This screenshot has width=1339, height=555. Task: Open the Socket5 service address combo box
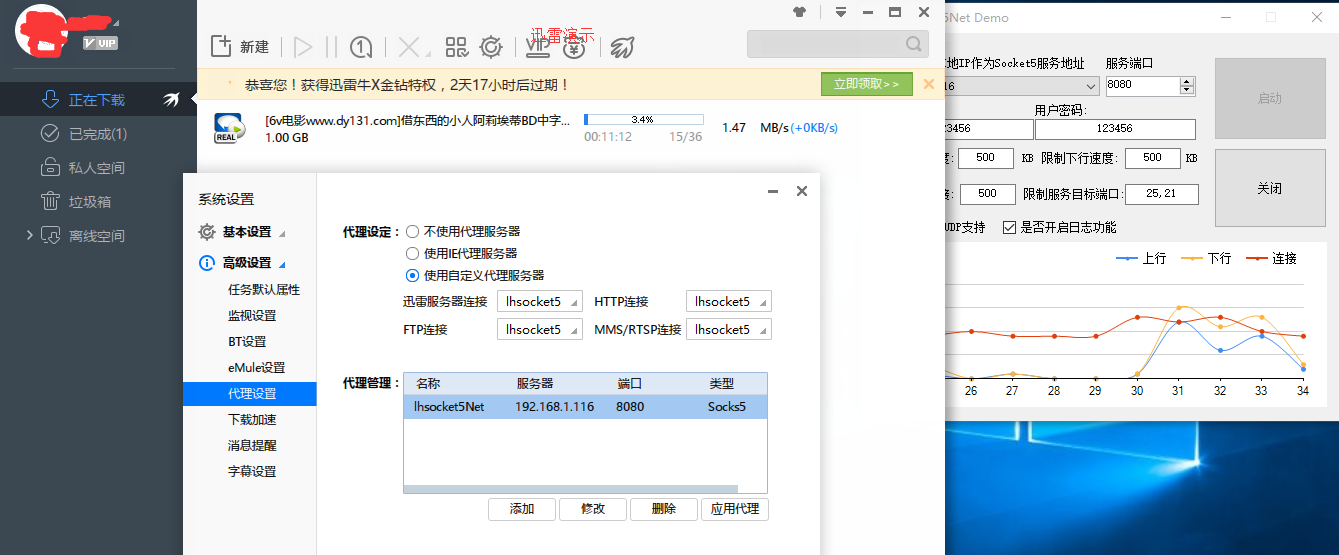point(1021,86)
